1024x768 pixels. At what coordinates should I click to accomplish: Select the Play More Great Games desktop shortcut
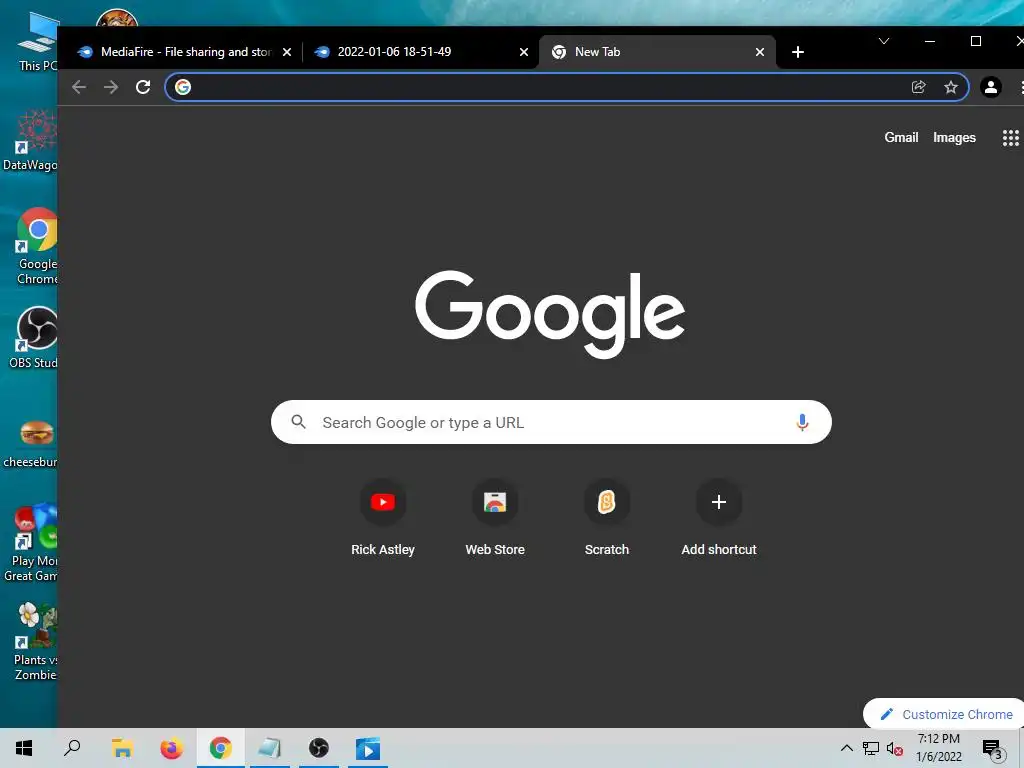pyautogui.click(x=31, y=543)
